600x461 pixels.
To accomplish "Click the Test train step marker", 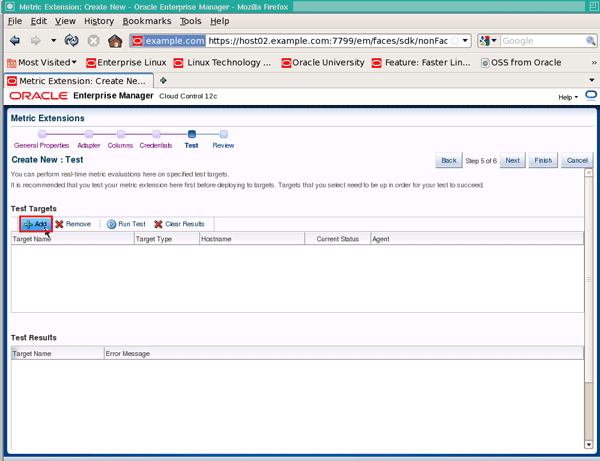I will 192,134.
